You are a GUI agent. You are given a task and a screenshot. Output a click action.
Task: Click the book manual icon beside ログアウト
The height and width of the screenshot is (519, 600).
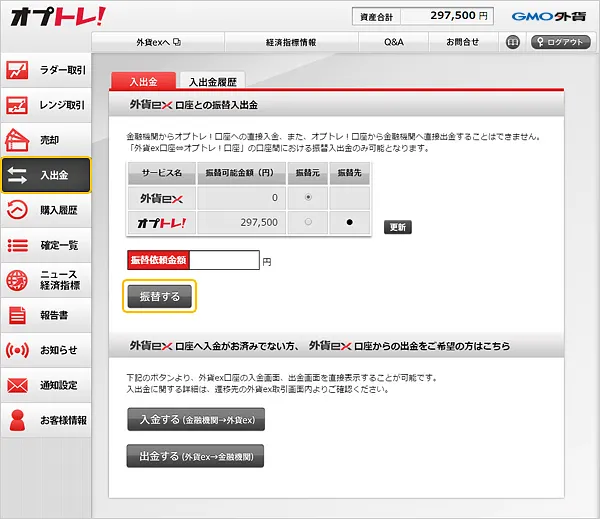513,42
